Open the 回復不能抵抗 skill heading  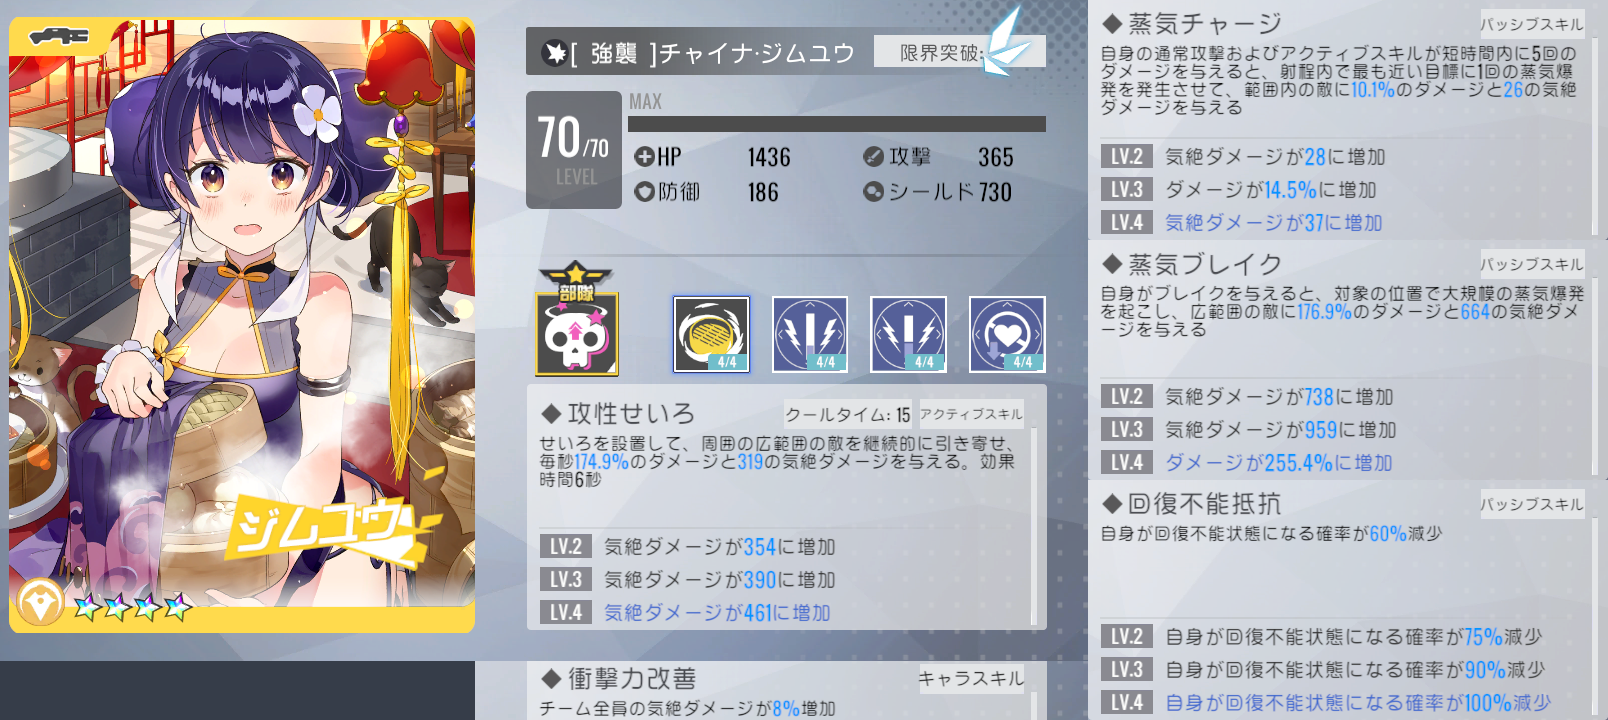[x=1192, y=503]
